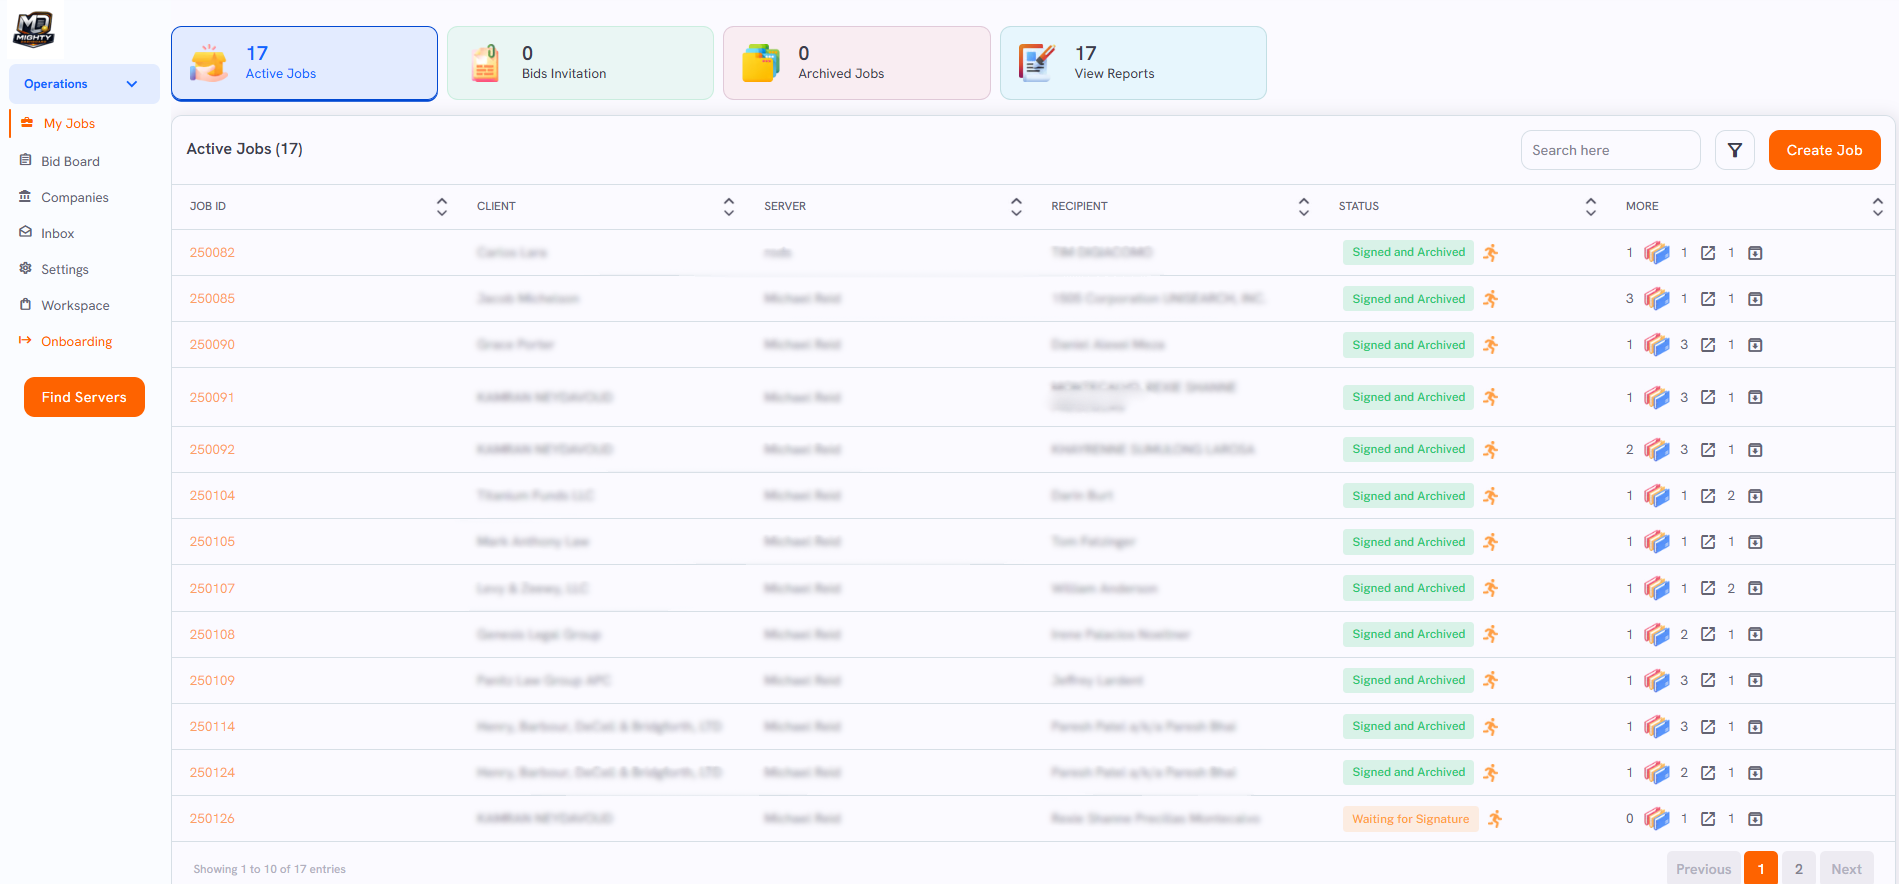The height and width of the screenshot is (884, 1899).
Task: Click the document stack icon for job 250107
Action: click(x=1657, y=588)
